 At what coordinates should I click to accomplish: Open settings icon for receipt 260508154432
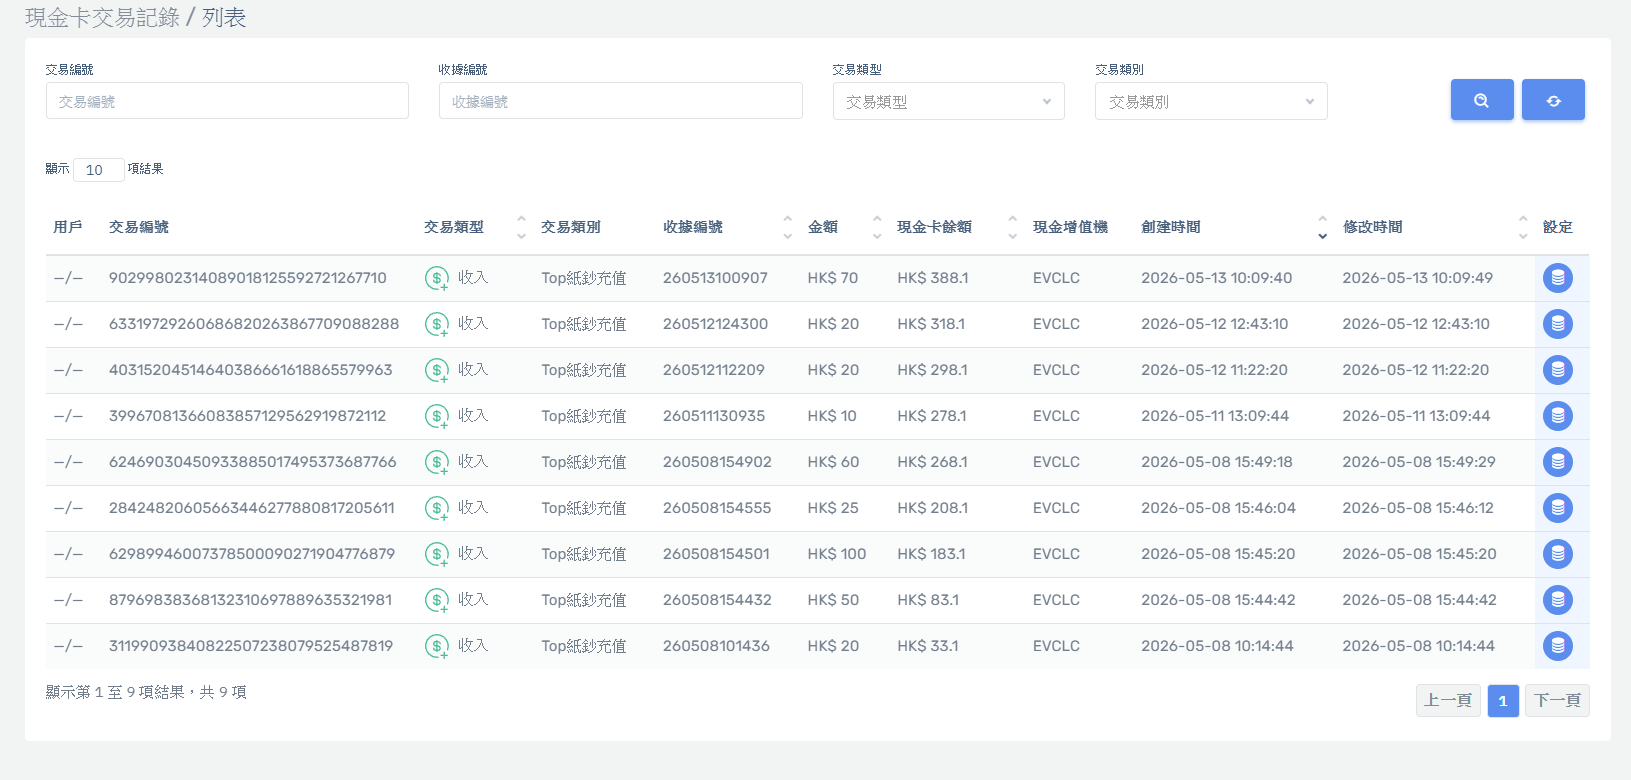pos(1558,600)
